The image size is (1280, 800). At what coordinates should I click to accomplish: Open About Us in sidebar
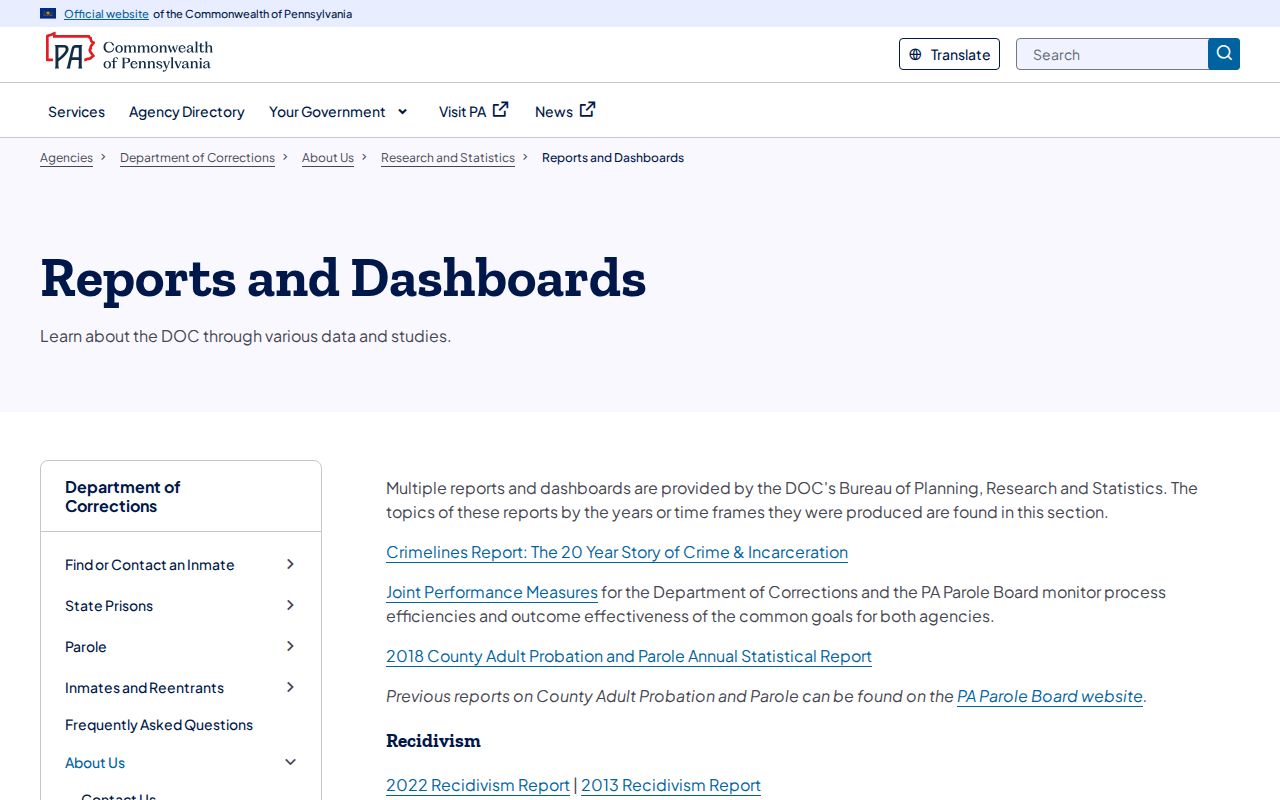pyautogui.click(x=95, y=763)
